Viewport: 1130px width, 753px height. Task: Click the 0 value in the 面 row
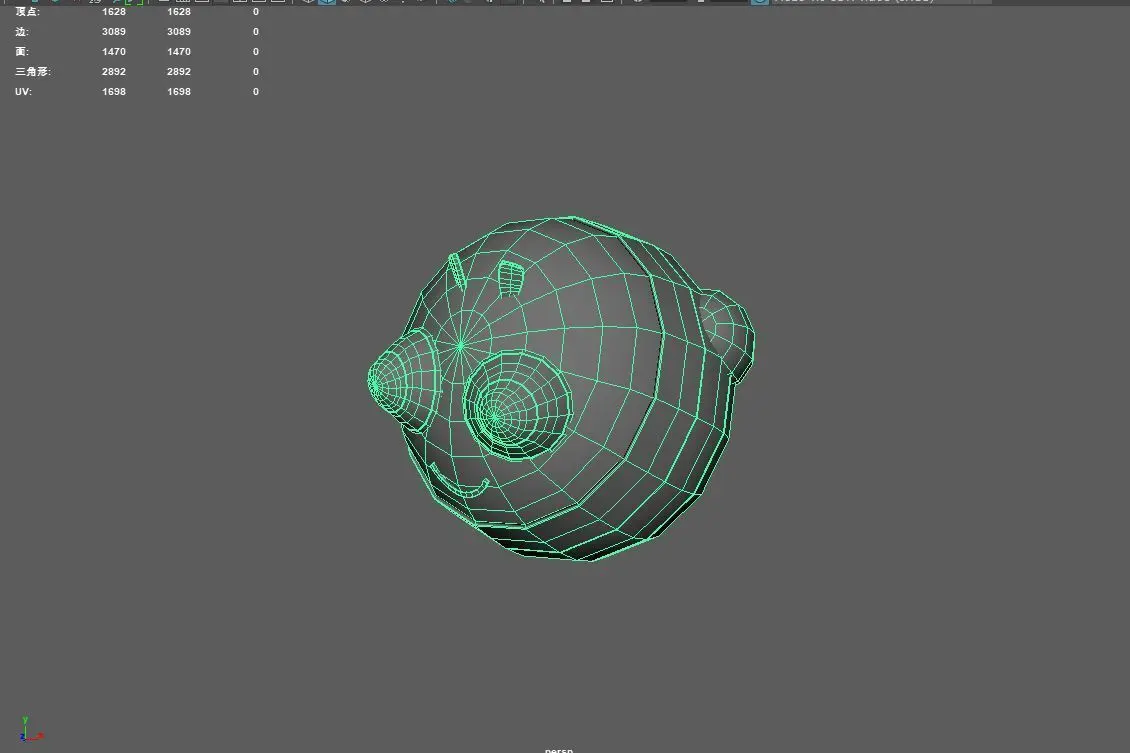click(256, 52)
